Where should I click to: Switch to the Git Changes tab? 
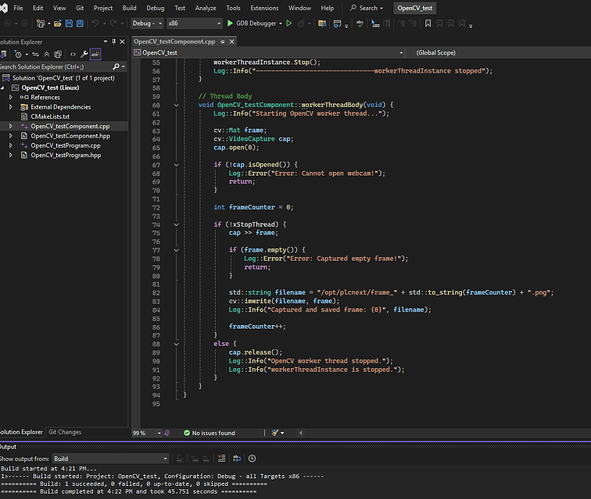pyautogui.click(x=65, y=432)
